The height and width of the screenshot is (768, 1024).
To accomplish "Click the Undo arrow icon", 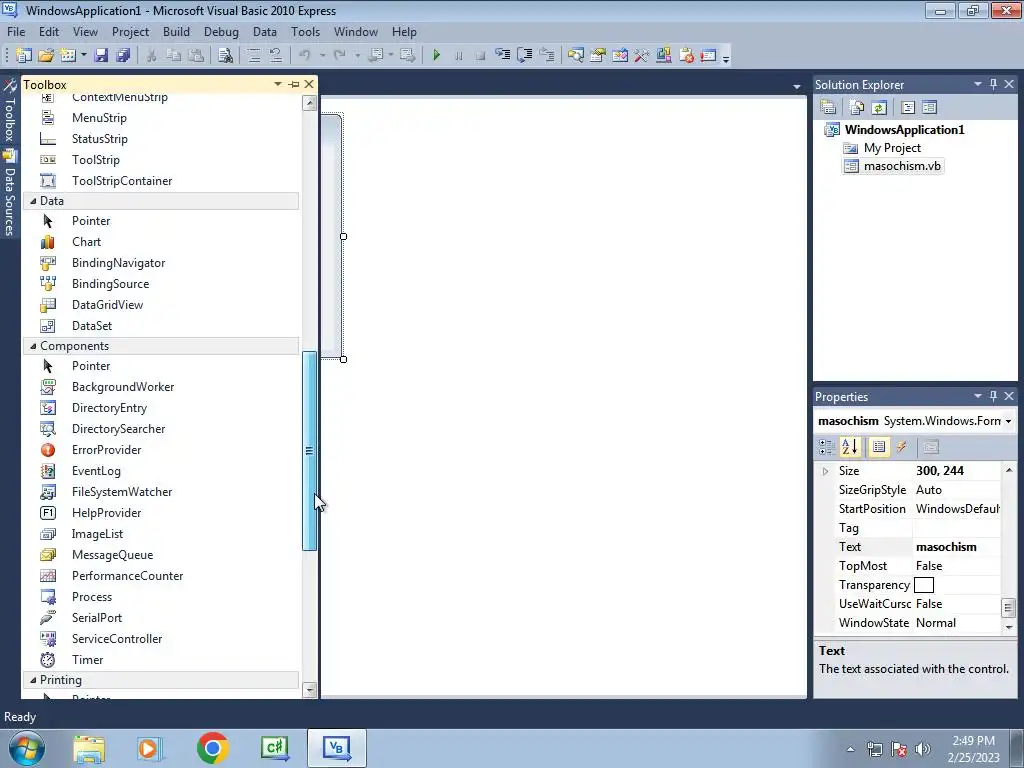I will (x=305, y=56).
